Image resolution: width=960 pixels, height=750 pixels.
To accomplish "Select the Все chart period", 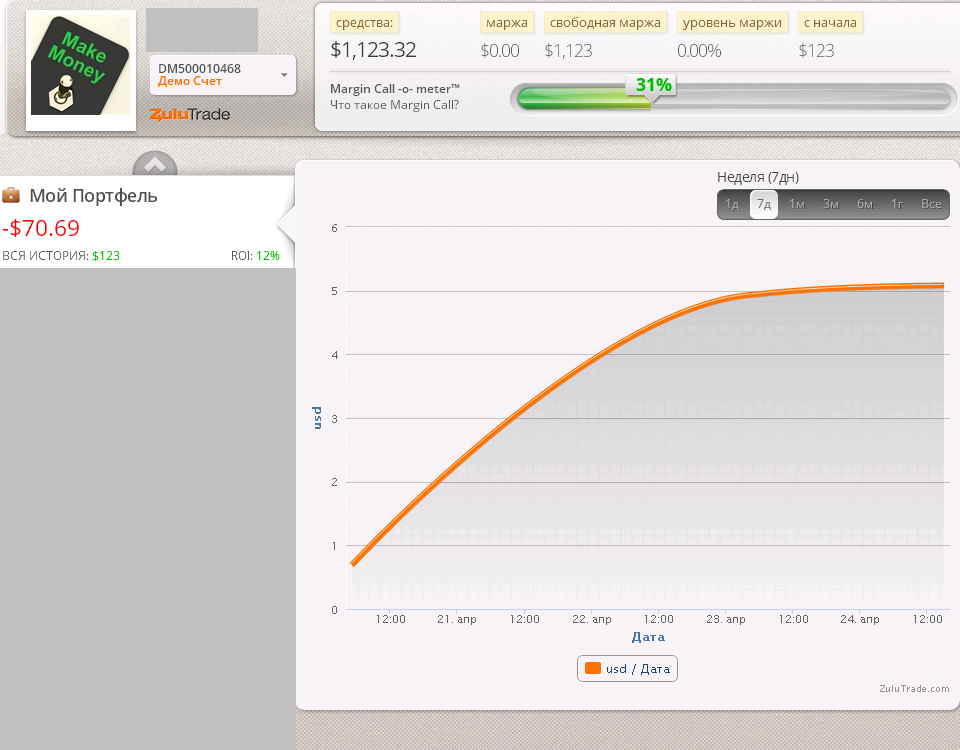I will coord(931,204).
